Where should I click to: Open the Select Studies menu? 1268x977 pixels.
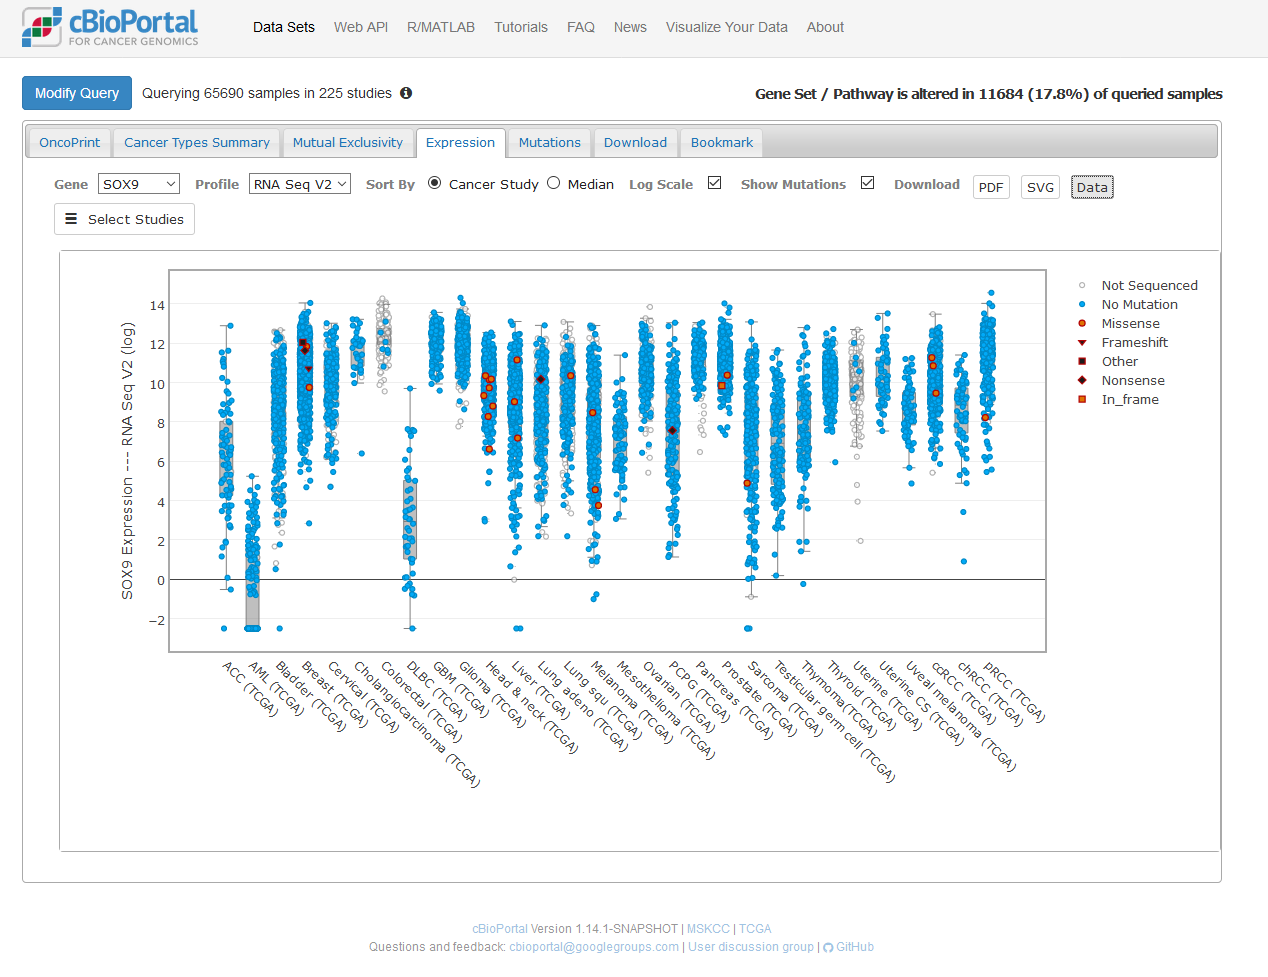click(x=124, y=219)
